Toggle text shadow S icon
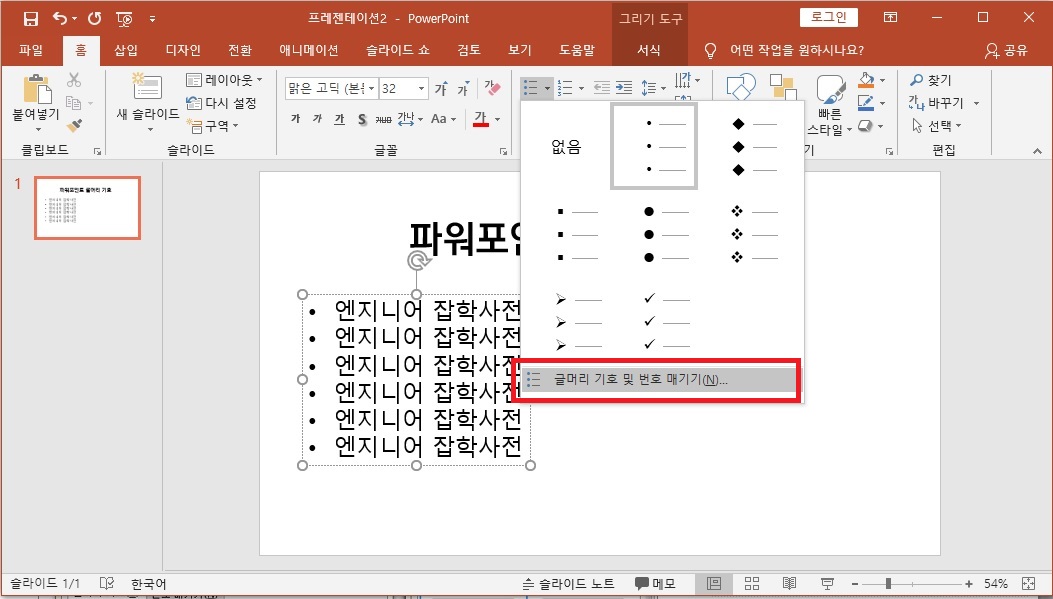 (x=362, y=119)
